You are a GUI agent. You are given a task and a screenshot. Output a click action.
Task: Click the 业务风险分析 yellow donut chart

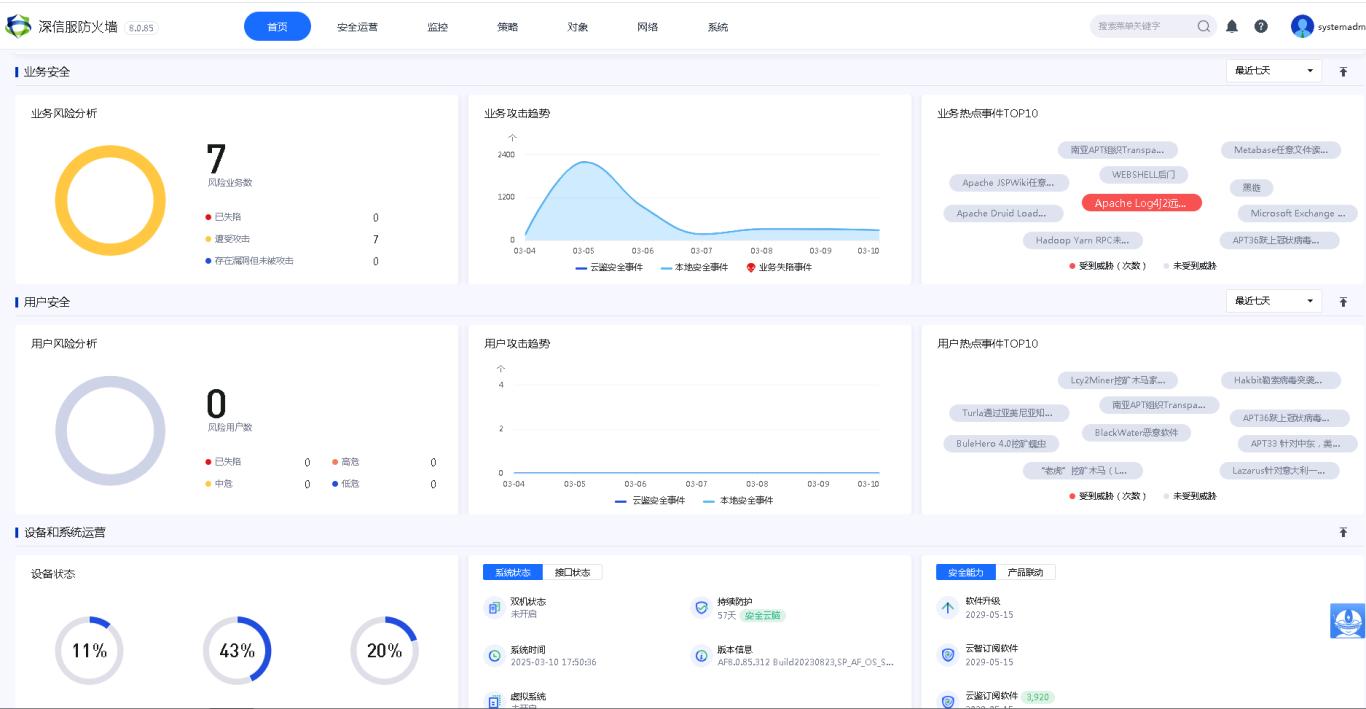pyautogui.click(x=110, y=200)
